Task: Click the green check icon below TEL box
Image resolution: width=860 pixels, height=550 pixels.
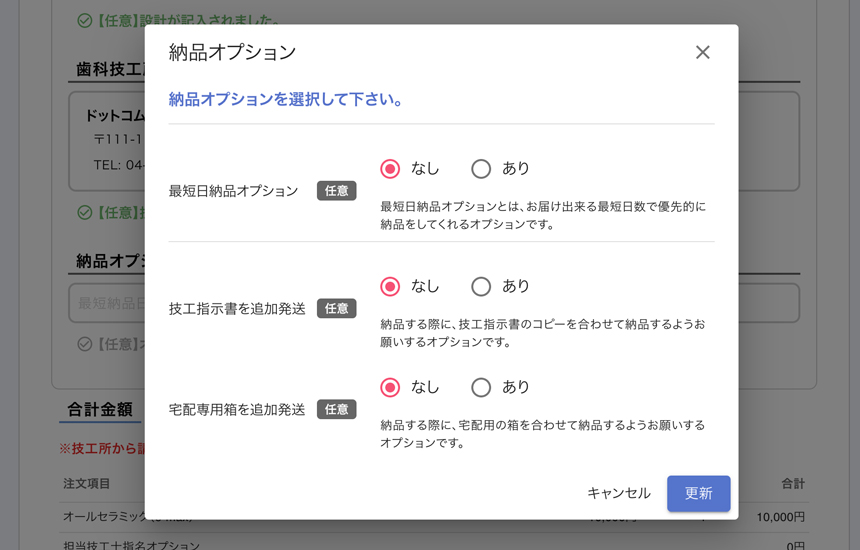Action: click(85, 212)
